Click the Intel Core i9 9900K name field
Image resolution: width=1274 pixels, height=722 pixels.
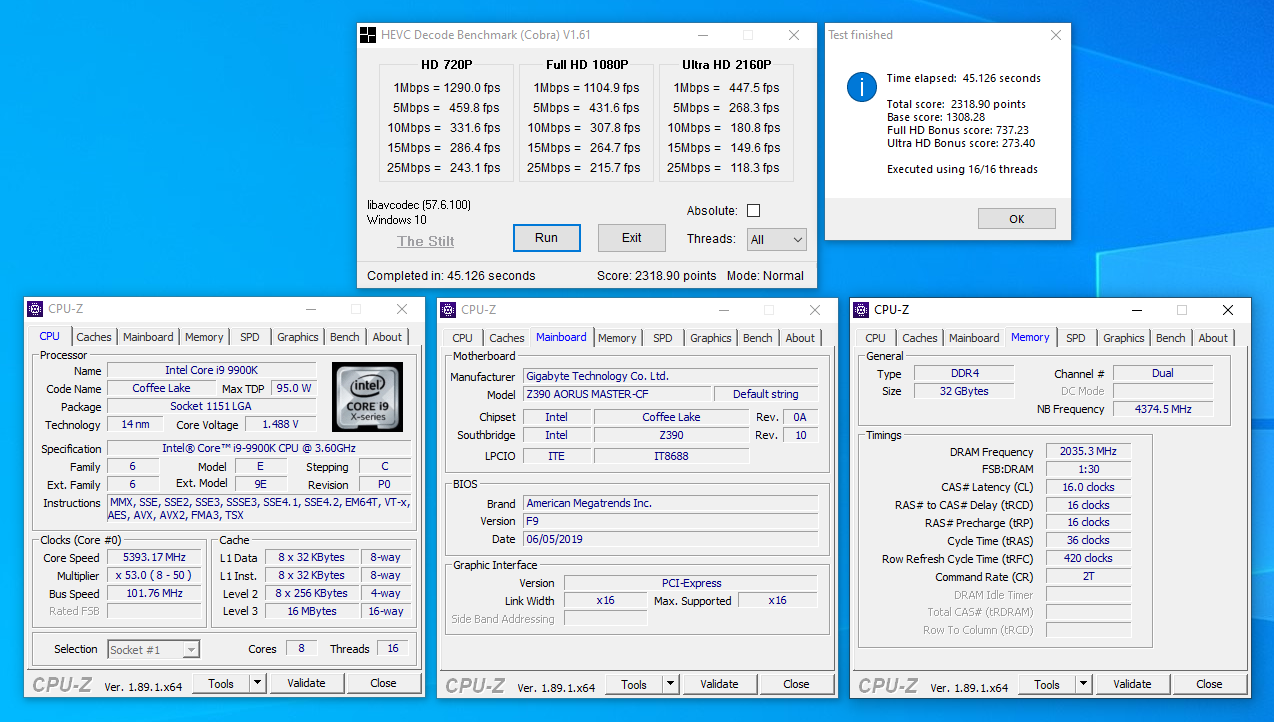coord(211,371)
